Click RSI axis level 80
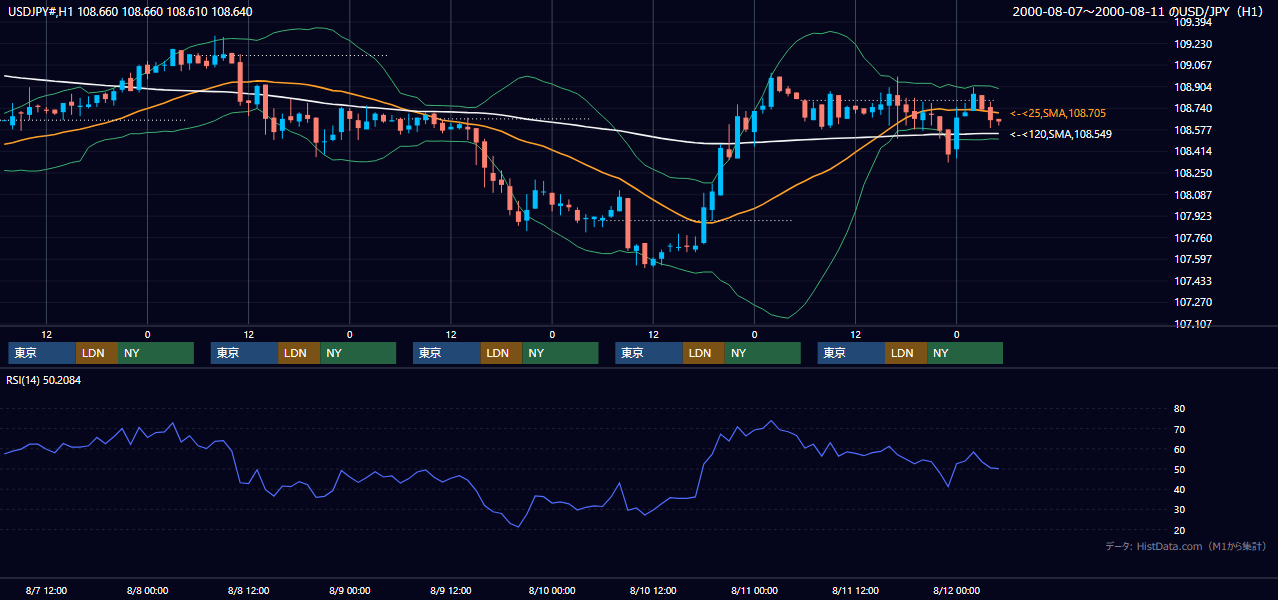The image size is (1278, 600). click(x=1179, y=409)
